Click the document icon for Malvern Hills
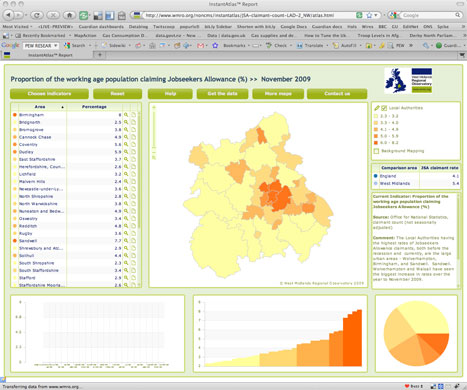467x390 pixels. [x=133, y=181]
